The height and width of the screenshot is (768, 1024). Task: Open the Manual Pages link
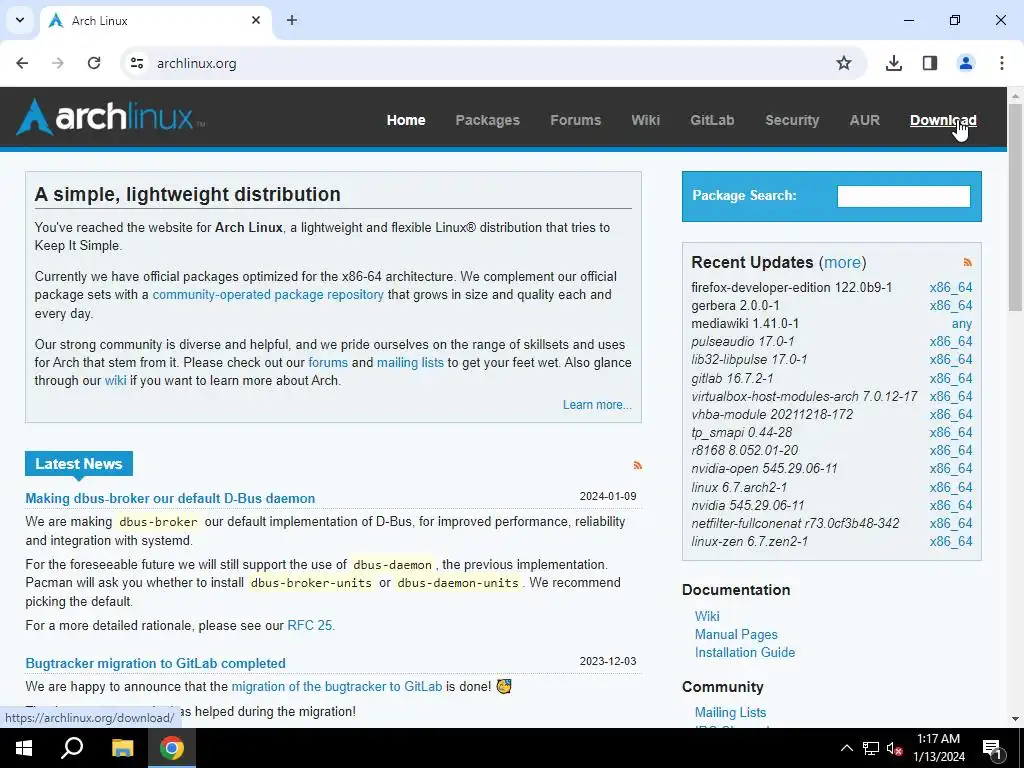tap(736, 635)
